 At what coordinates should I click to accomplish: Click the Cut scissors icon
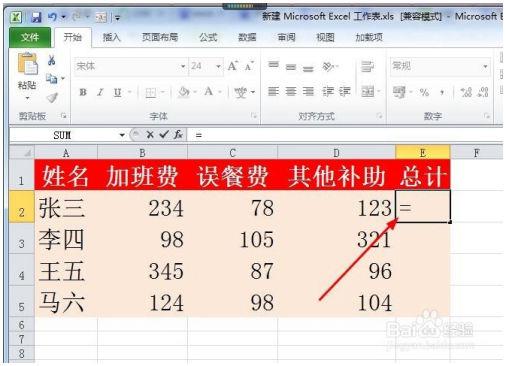click(x=51, y=61)
